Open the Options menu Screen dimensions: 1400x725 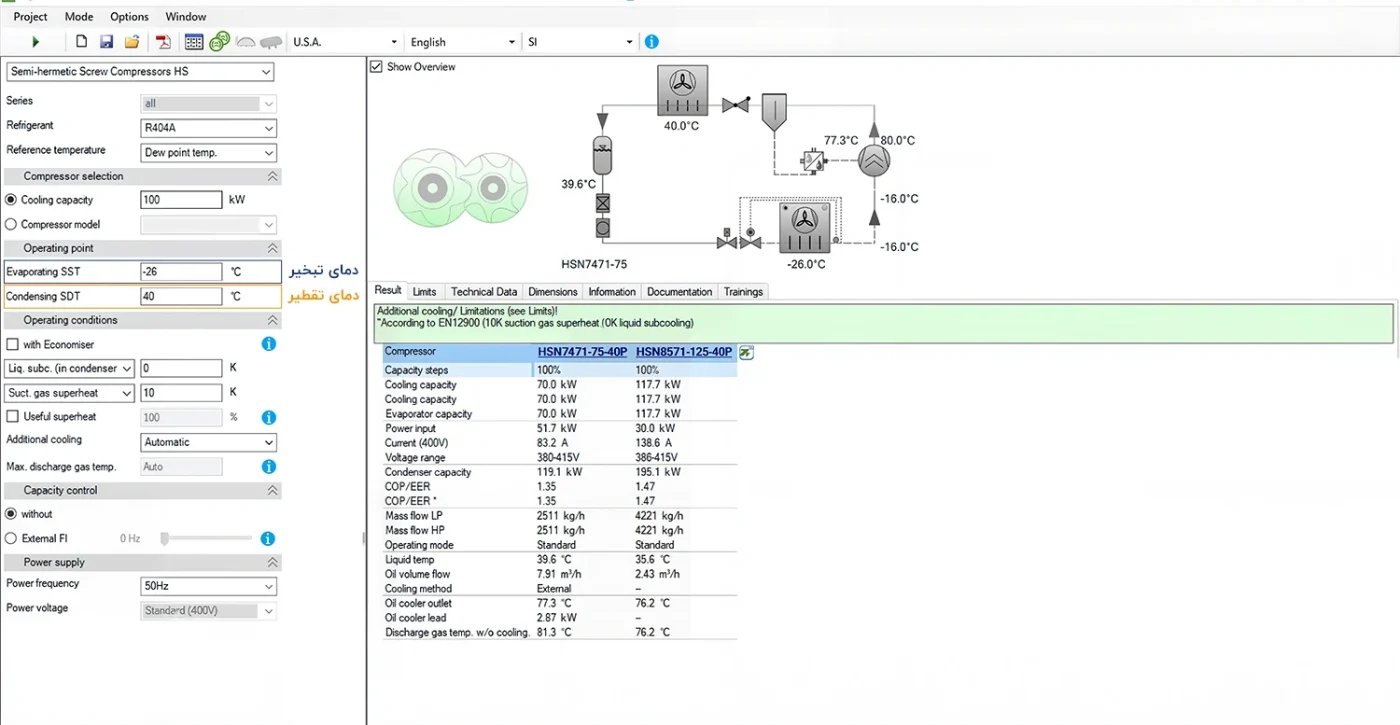coord(129,17)
